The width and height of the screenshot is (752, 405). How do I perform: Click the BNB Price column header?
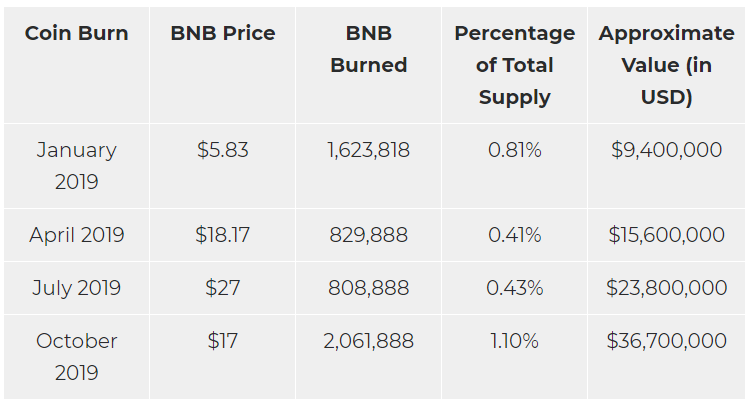click(223, 33)
